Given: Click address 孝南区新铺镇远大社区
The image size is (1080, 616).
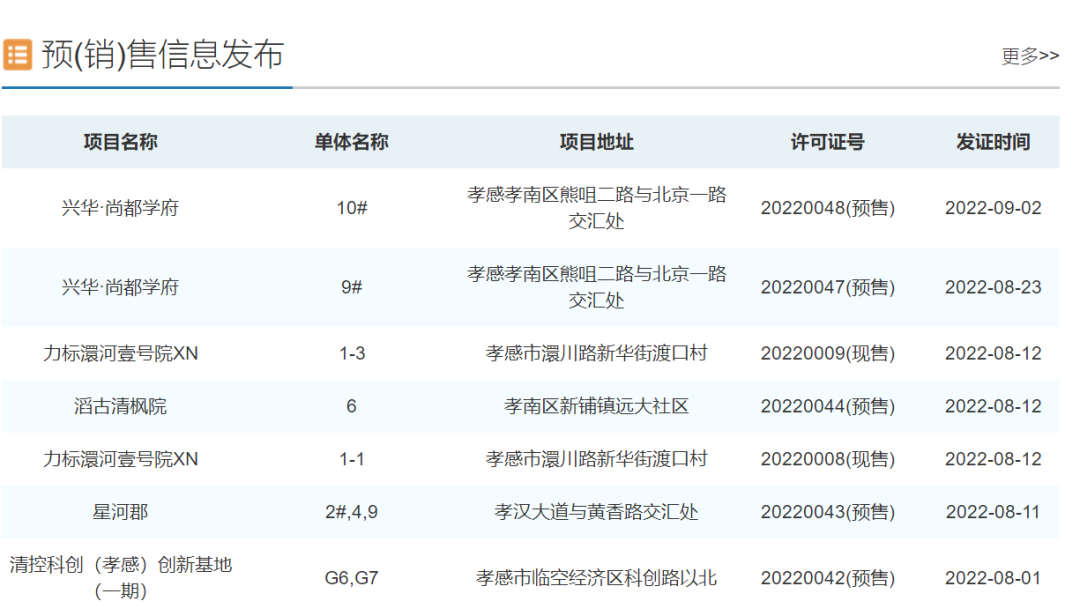Looking at the screenshot, I should pos(596,406).
